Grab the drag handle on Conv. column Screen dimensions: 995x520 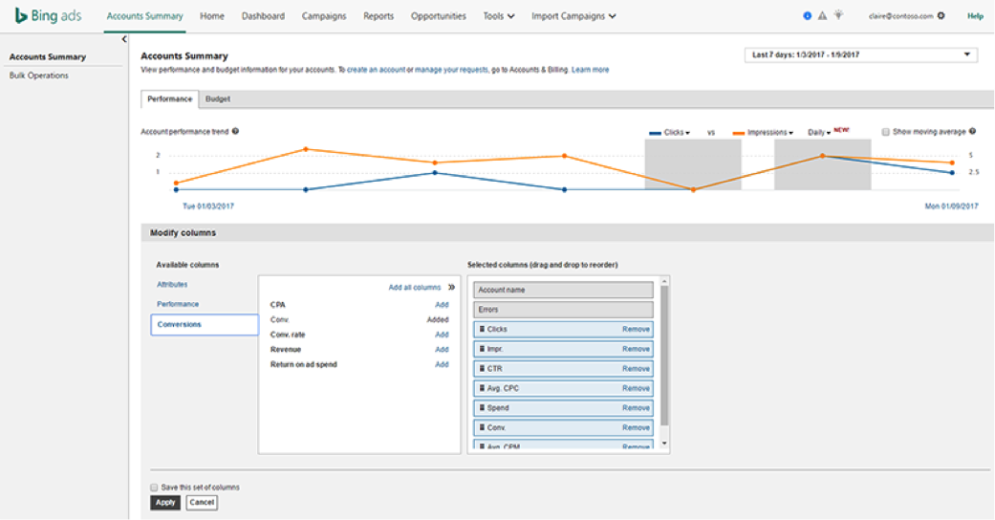click(x=482, y=427)
